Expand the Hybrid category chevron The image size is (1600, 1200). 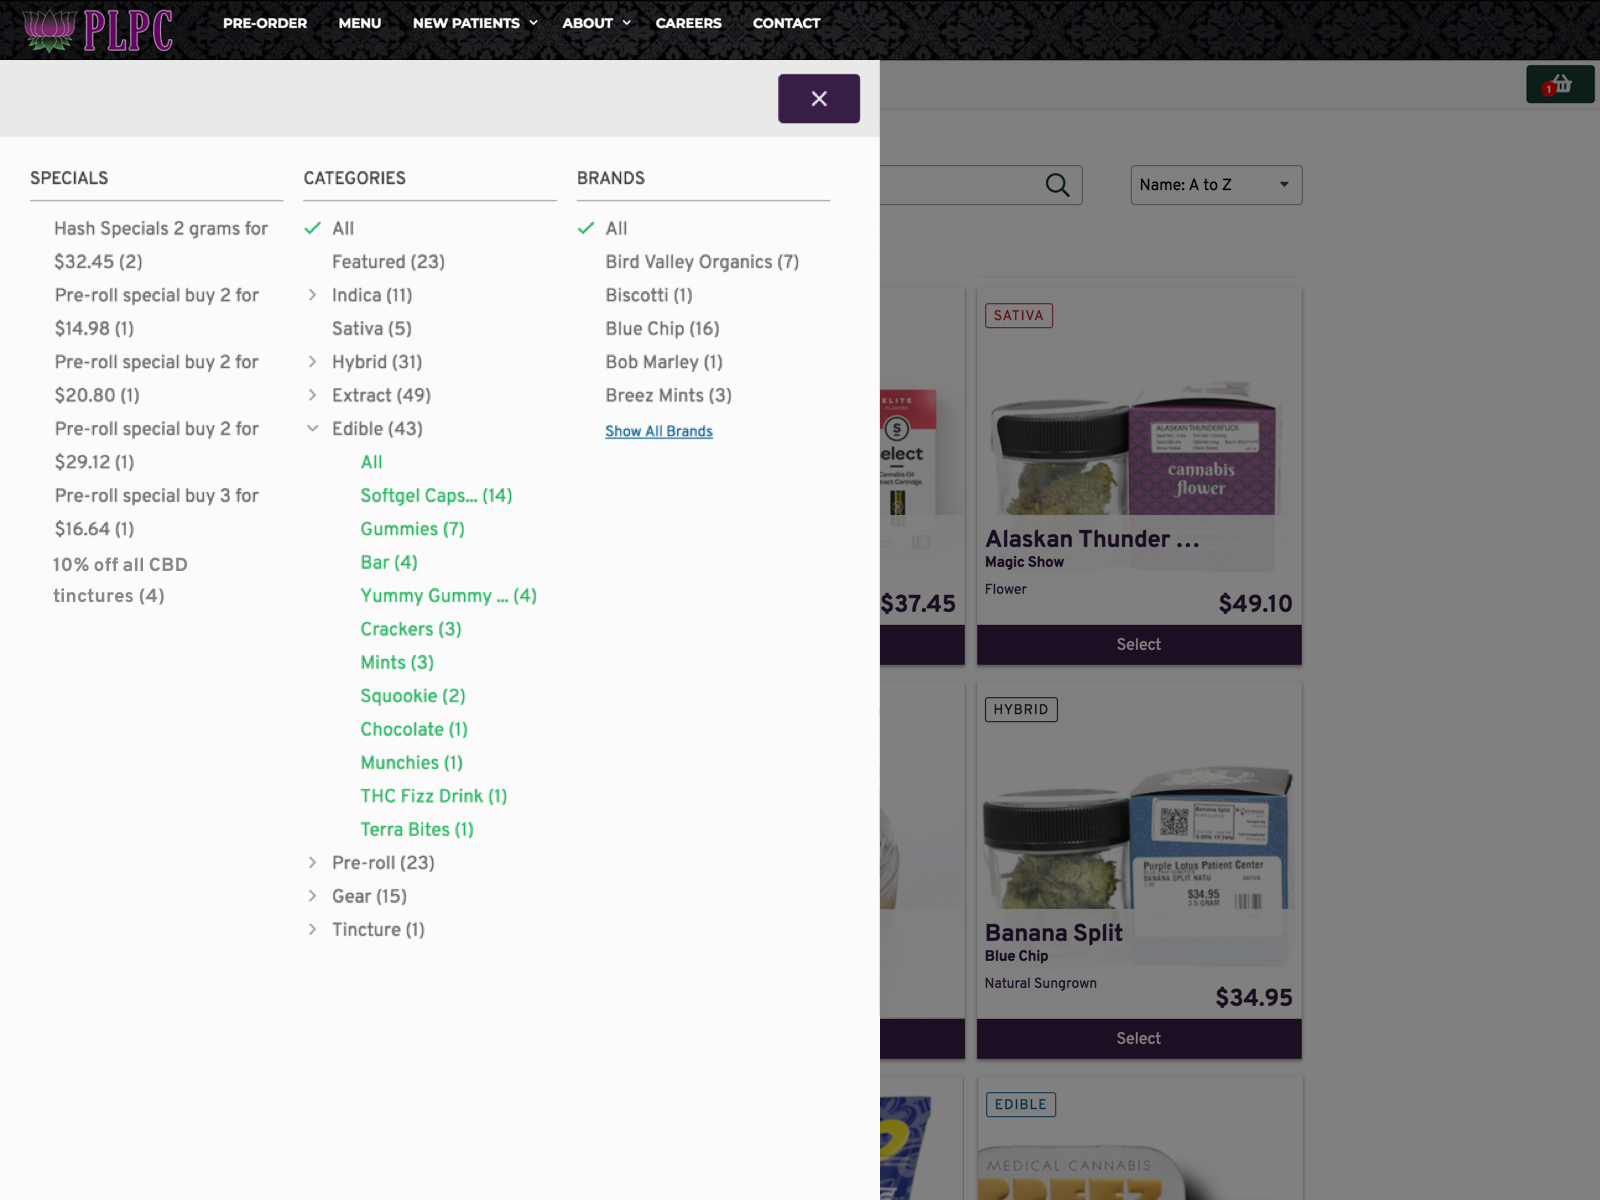coord(312,362)
